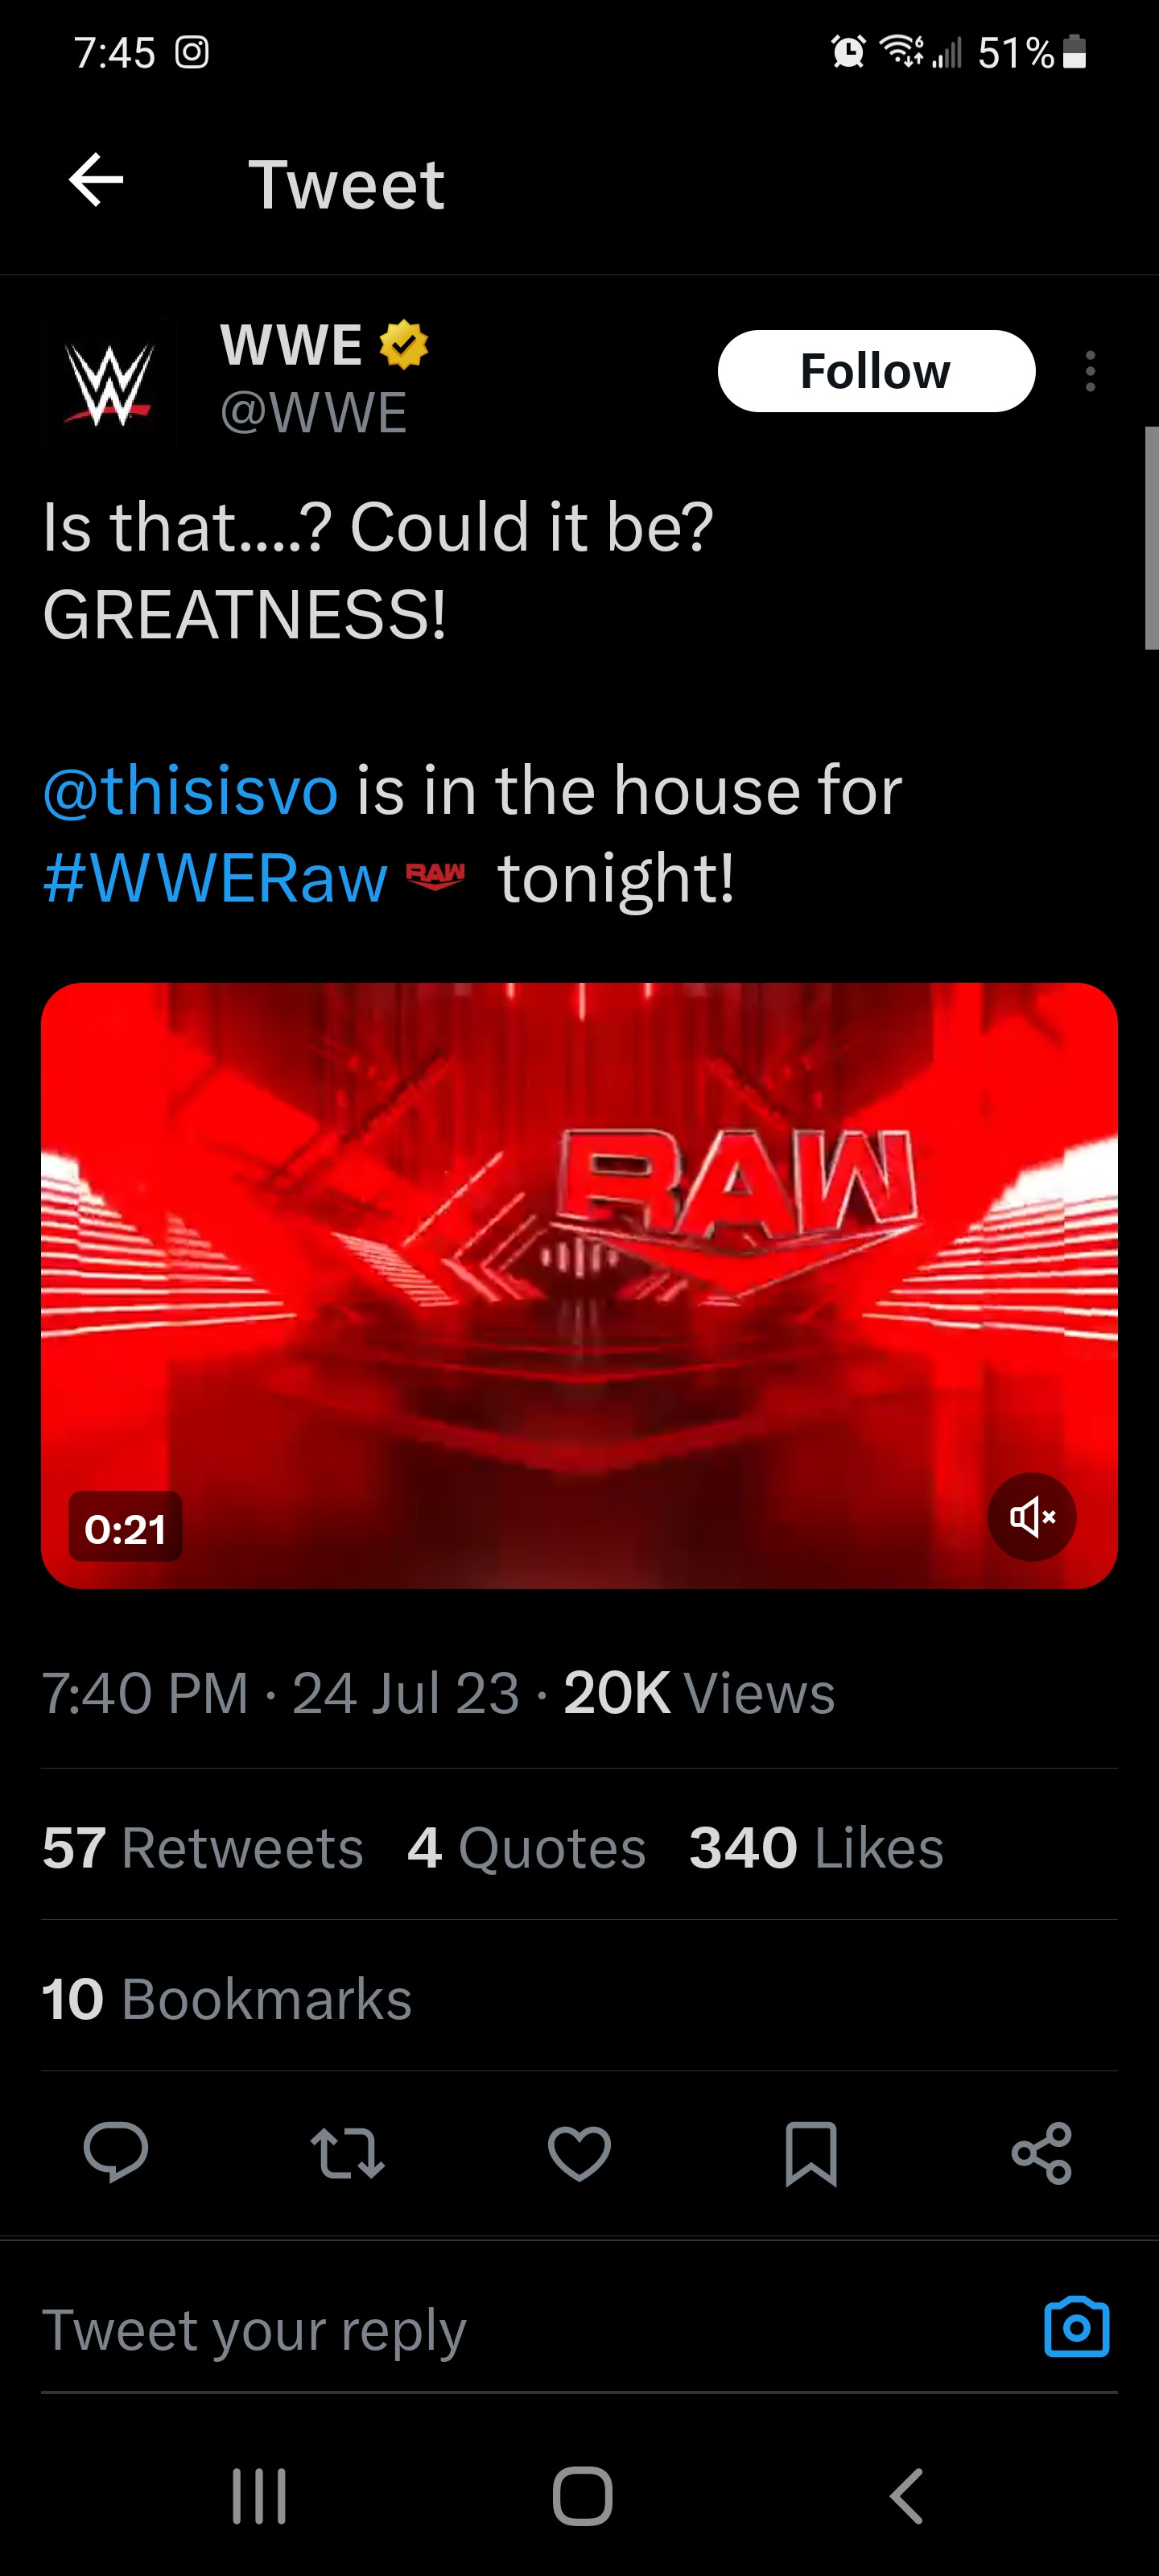Open the #WWERaw hashtag
This screenshot has height=2576, width=1159.
pyautogui.click(x=215, y=878)
